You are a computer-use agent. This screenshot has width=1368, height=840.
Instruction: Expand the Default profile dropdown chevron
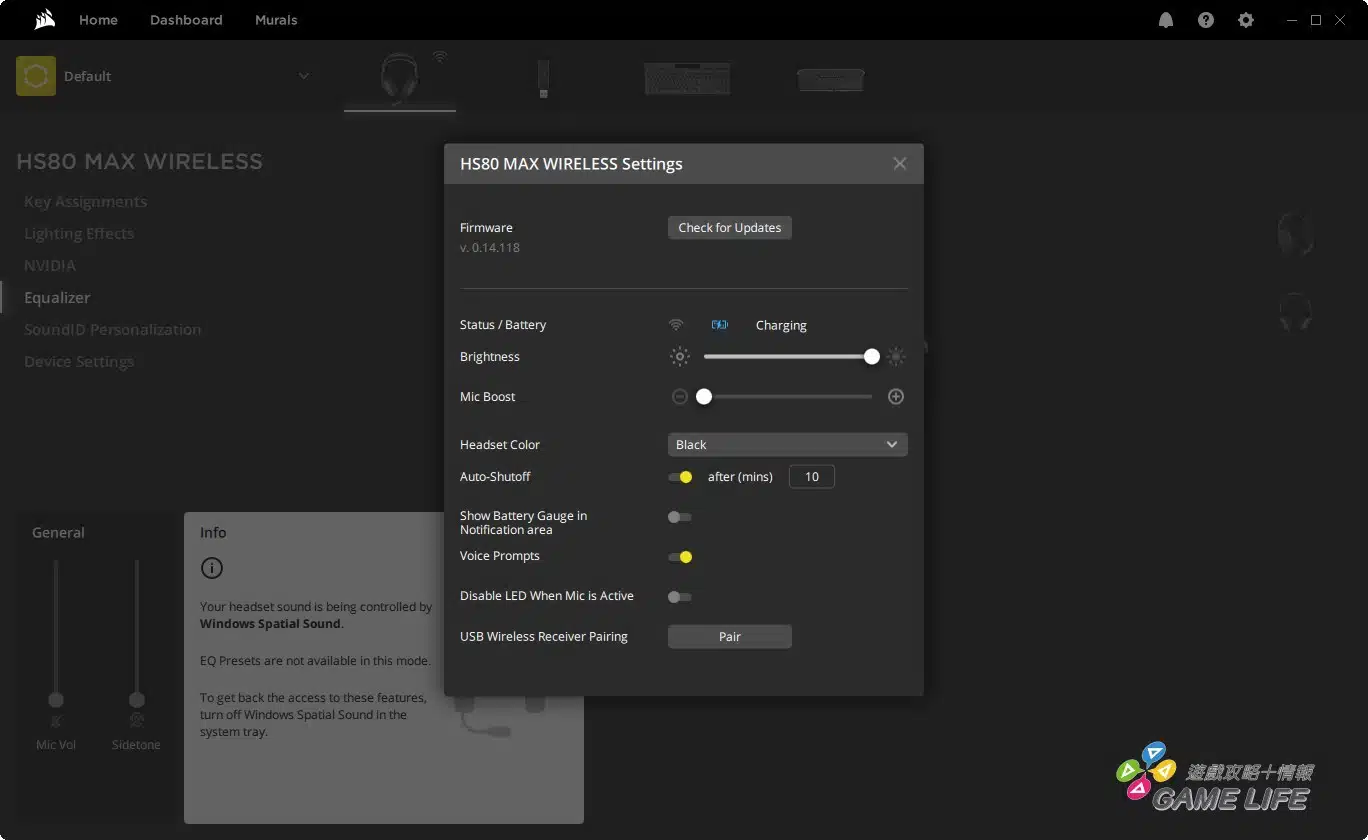(x=304, y=76)
